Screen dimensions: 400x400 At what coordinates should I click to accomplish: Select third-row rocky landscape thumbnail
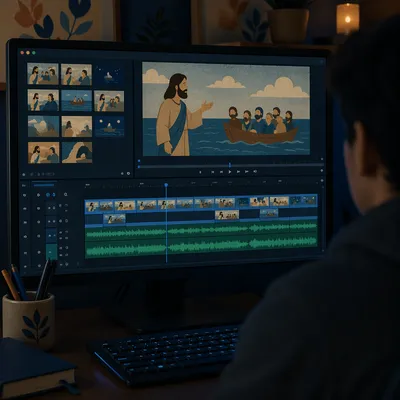[43, 126]
